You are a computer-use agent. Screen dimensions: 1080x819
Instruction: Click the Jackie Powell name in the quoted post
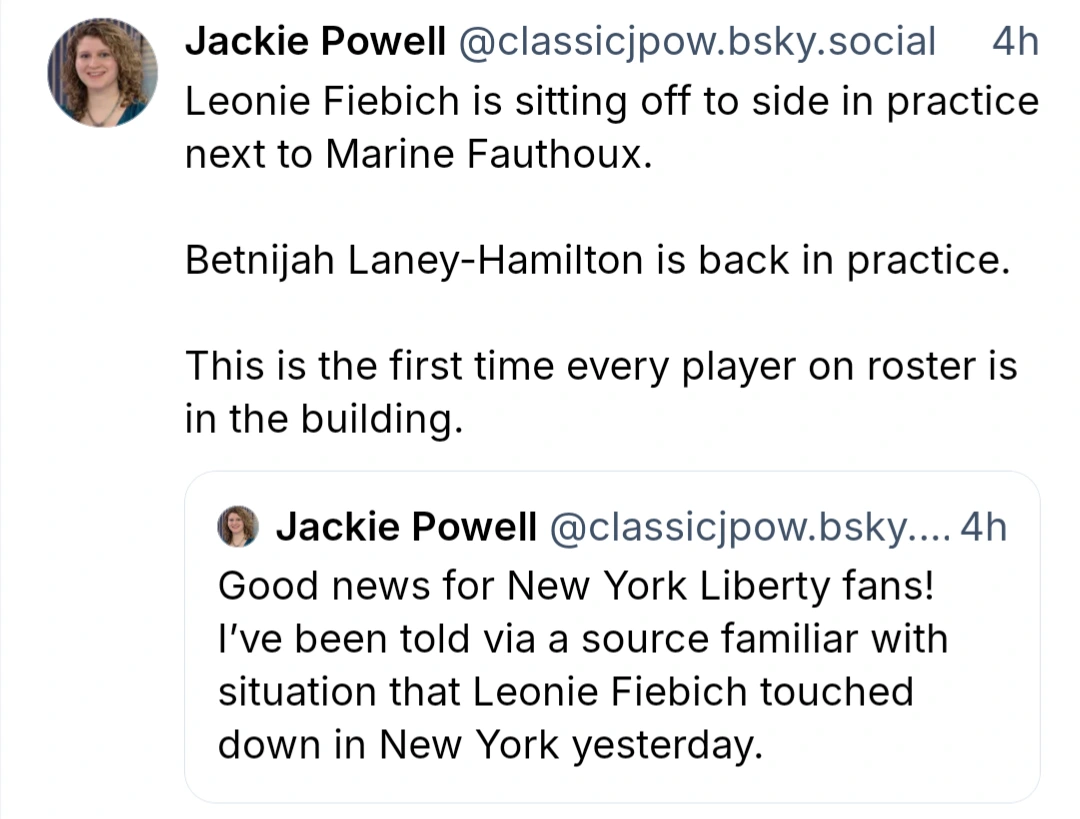click(406, 527)
